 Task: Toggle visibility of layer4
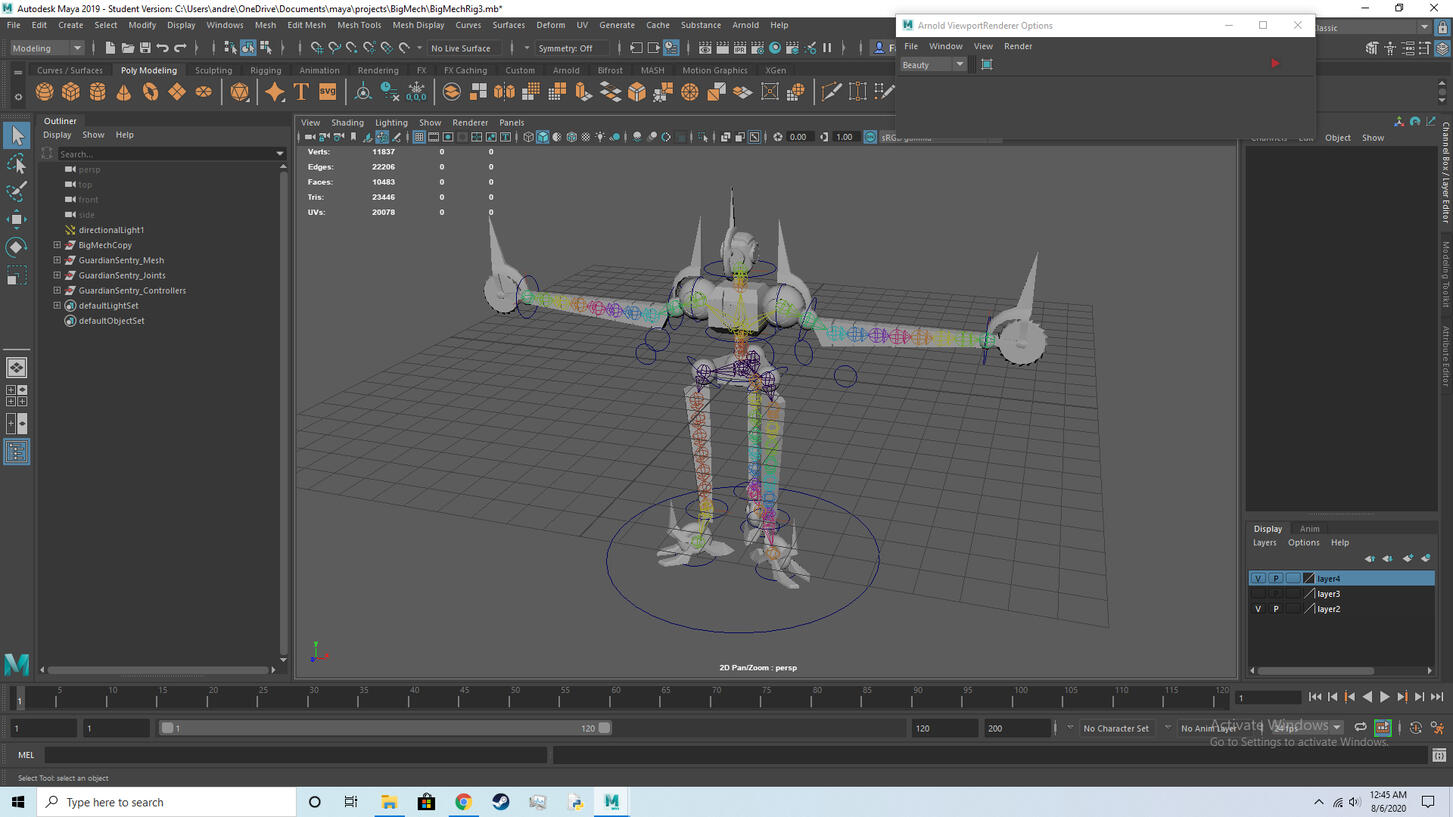[x=1258, y=579]
